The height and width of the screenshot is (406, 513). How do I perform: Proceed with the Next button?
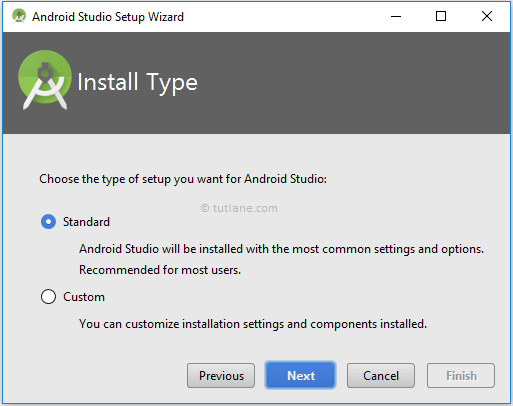click(x=301, y=376)
